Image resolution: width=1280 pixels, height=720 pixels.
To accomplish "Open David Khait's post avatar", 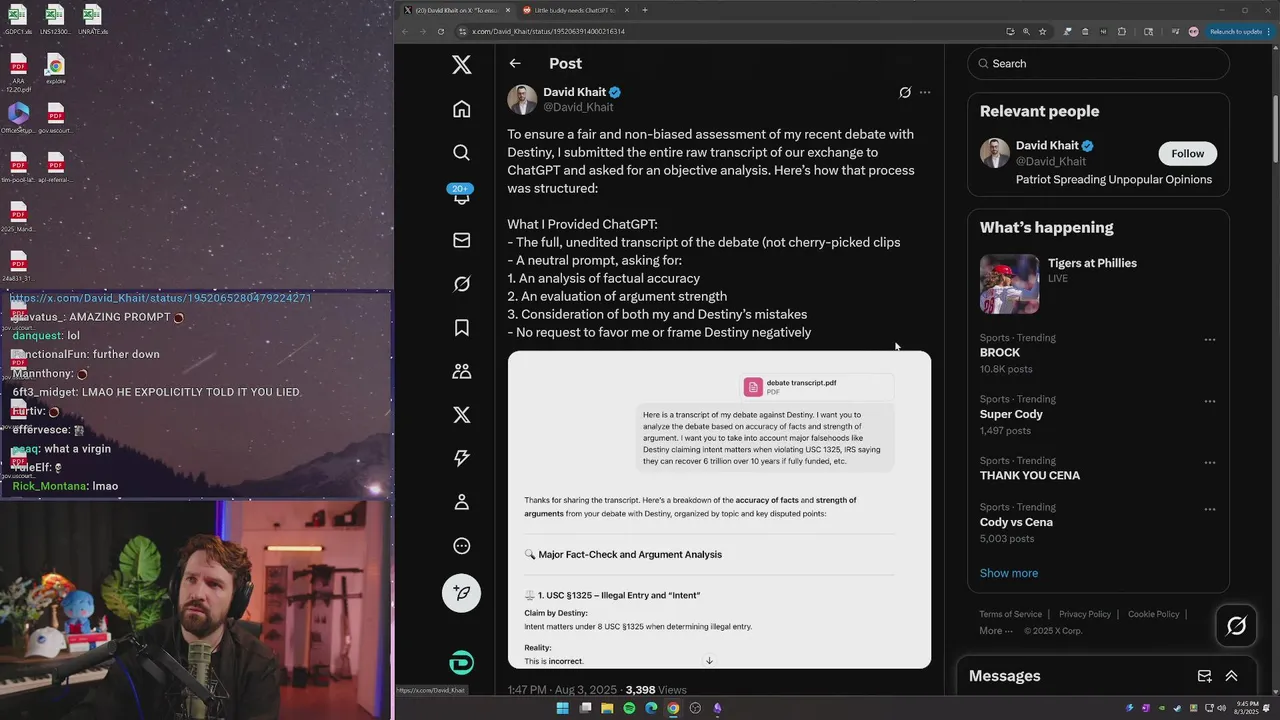I will [522, 99].
